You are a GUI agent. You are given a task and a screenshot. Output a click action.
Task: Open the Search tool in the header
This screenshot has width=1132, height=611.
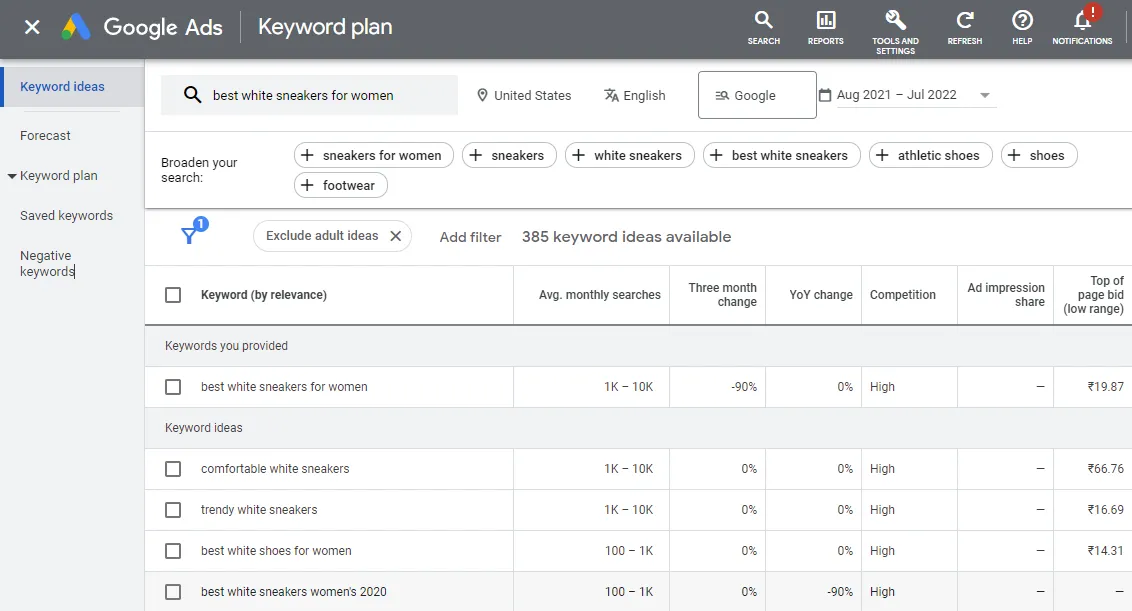tap(763, 28)
